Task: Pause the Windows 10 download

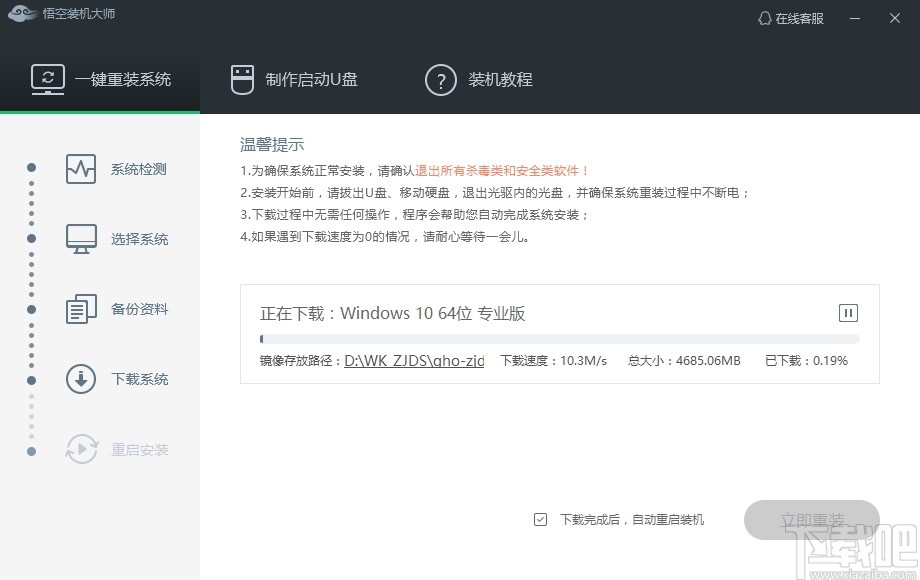Action: tap(848, 312)
